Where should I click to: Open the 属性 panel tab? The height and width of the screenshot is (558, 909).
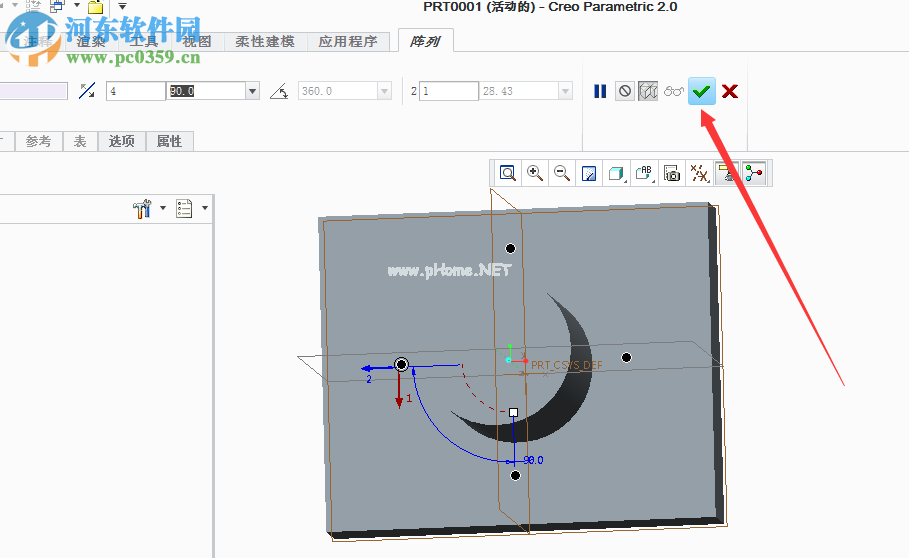coord(170,141)
